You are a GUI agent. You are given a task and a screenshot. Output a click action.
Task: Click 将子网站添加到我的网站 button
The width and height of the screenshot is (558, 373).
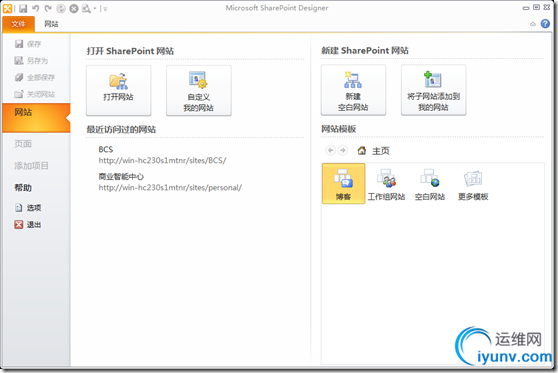[433, 90]
